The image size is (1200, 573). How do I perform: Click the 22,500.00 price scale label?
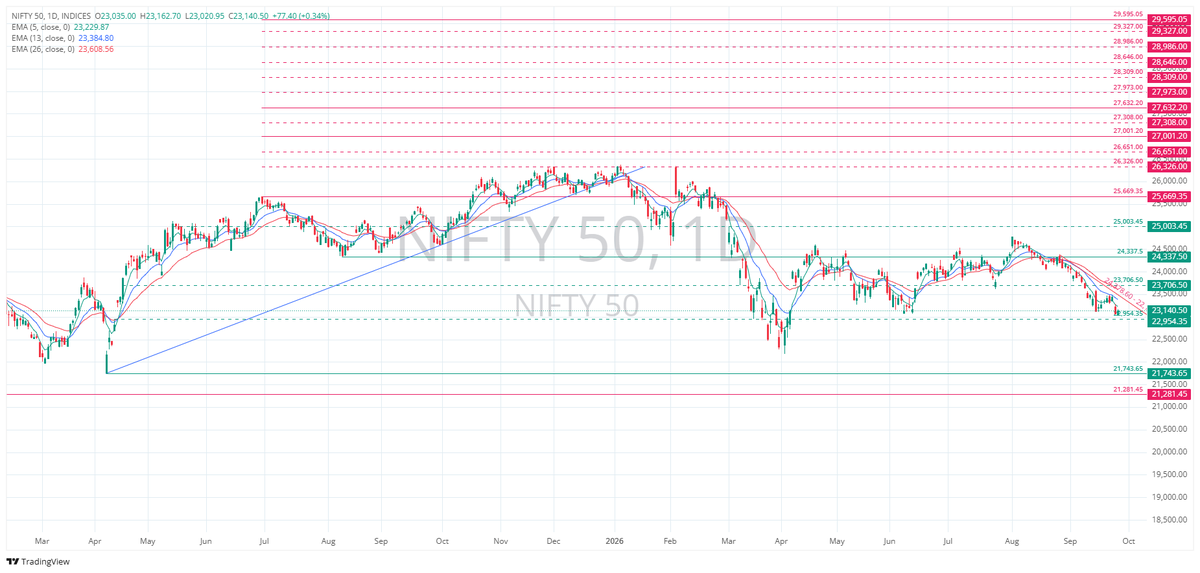pos(1169,338)
